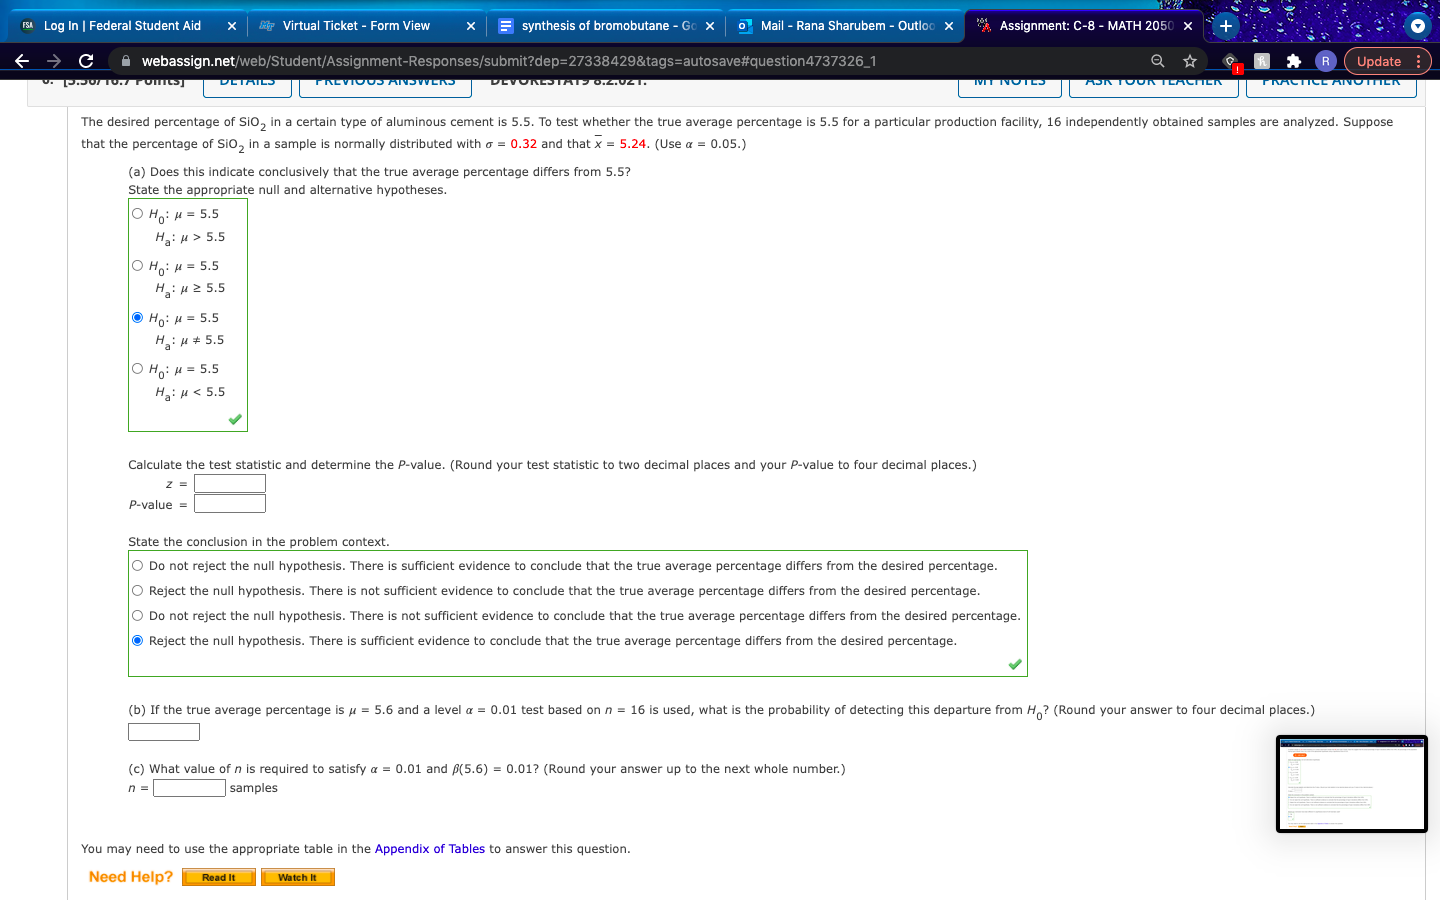Viewport: 1440px width, 900px height.
Task: Click inside the P-value input field
Action: pos(230,503)
